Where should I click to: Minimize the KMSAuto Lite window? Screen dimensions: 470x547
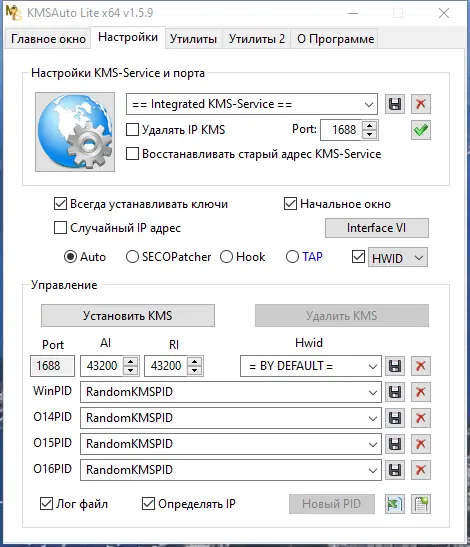[x=353, y=13]
